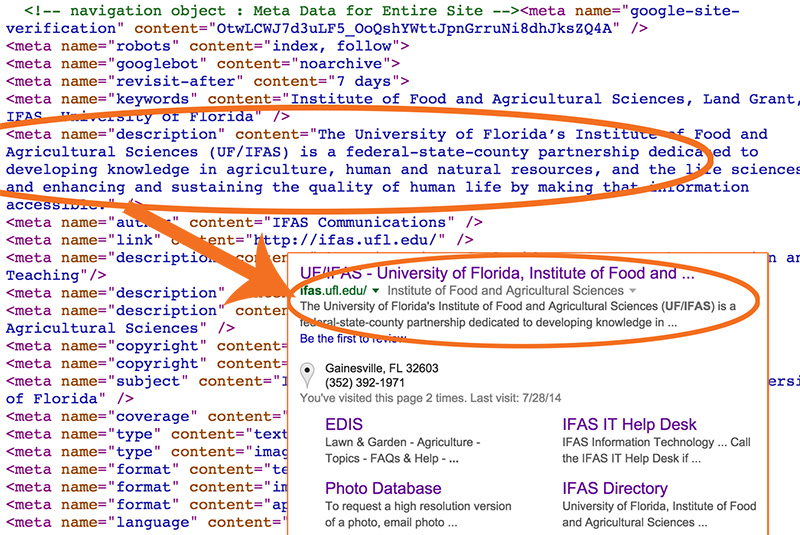Viewport: 800px width, 535px height.
Task: Click the phone number (352) 392-1971
Action: (x=365, y=383)
